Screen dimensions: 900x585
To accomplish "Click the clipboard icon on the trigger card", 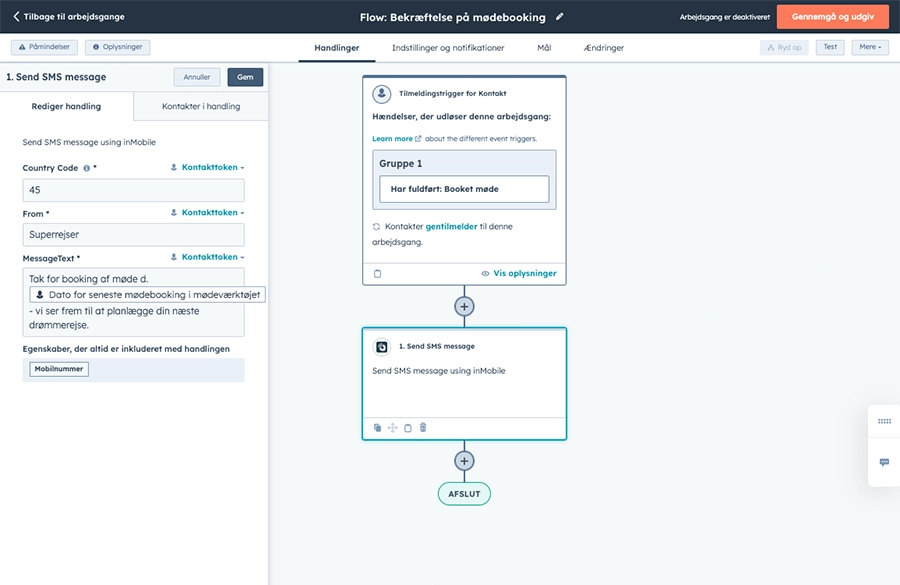I will [x=377, y=272].
